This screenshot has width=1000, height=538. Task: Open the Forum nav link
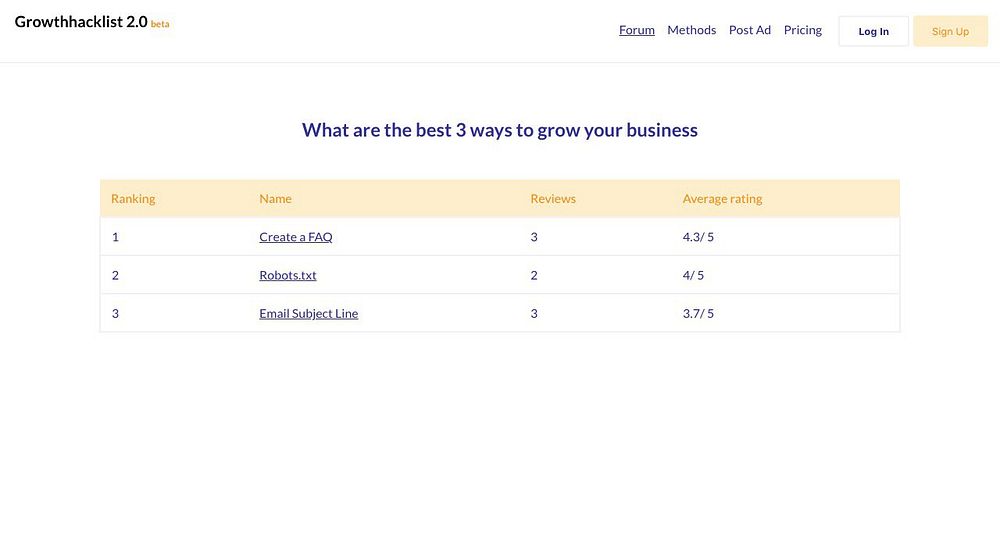click(x=636, y=30)
